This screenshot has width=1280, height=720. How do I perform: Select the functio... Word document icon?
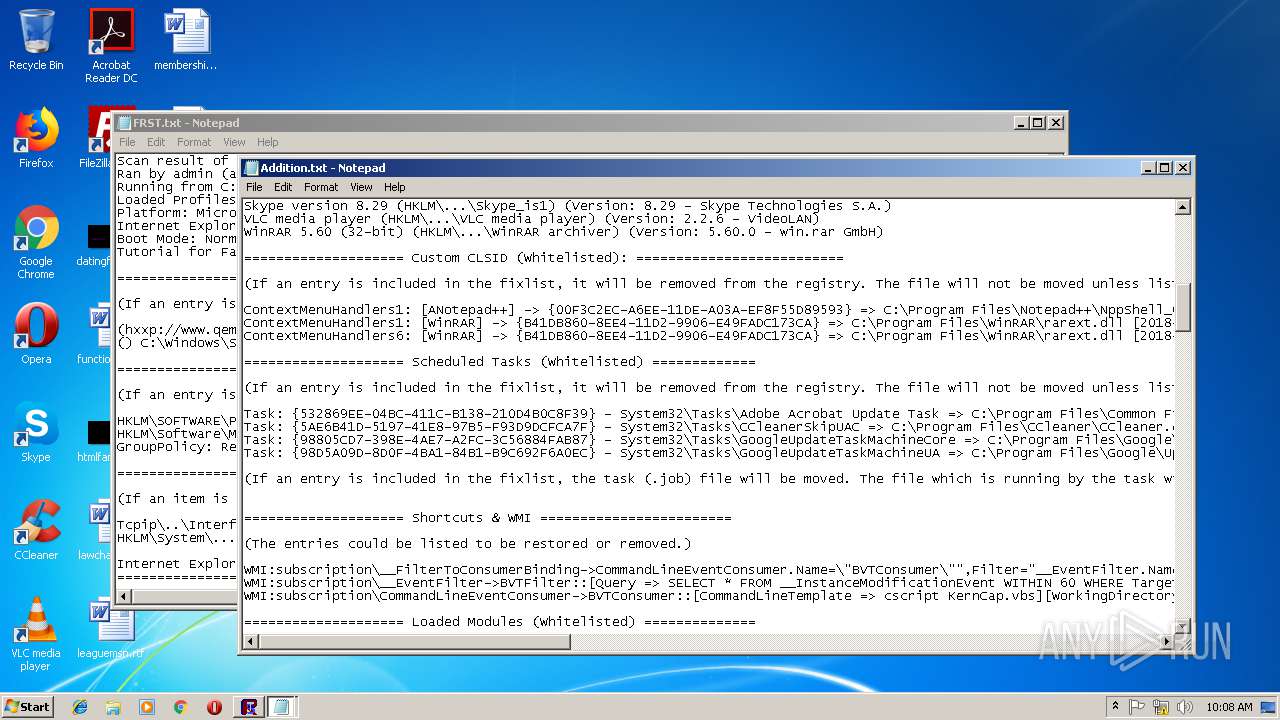(95, 333)
